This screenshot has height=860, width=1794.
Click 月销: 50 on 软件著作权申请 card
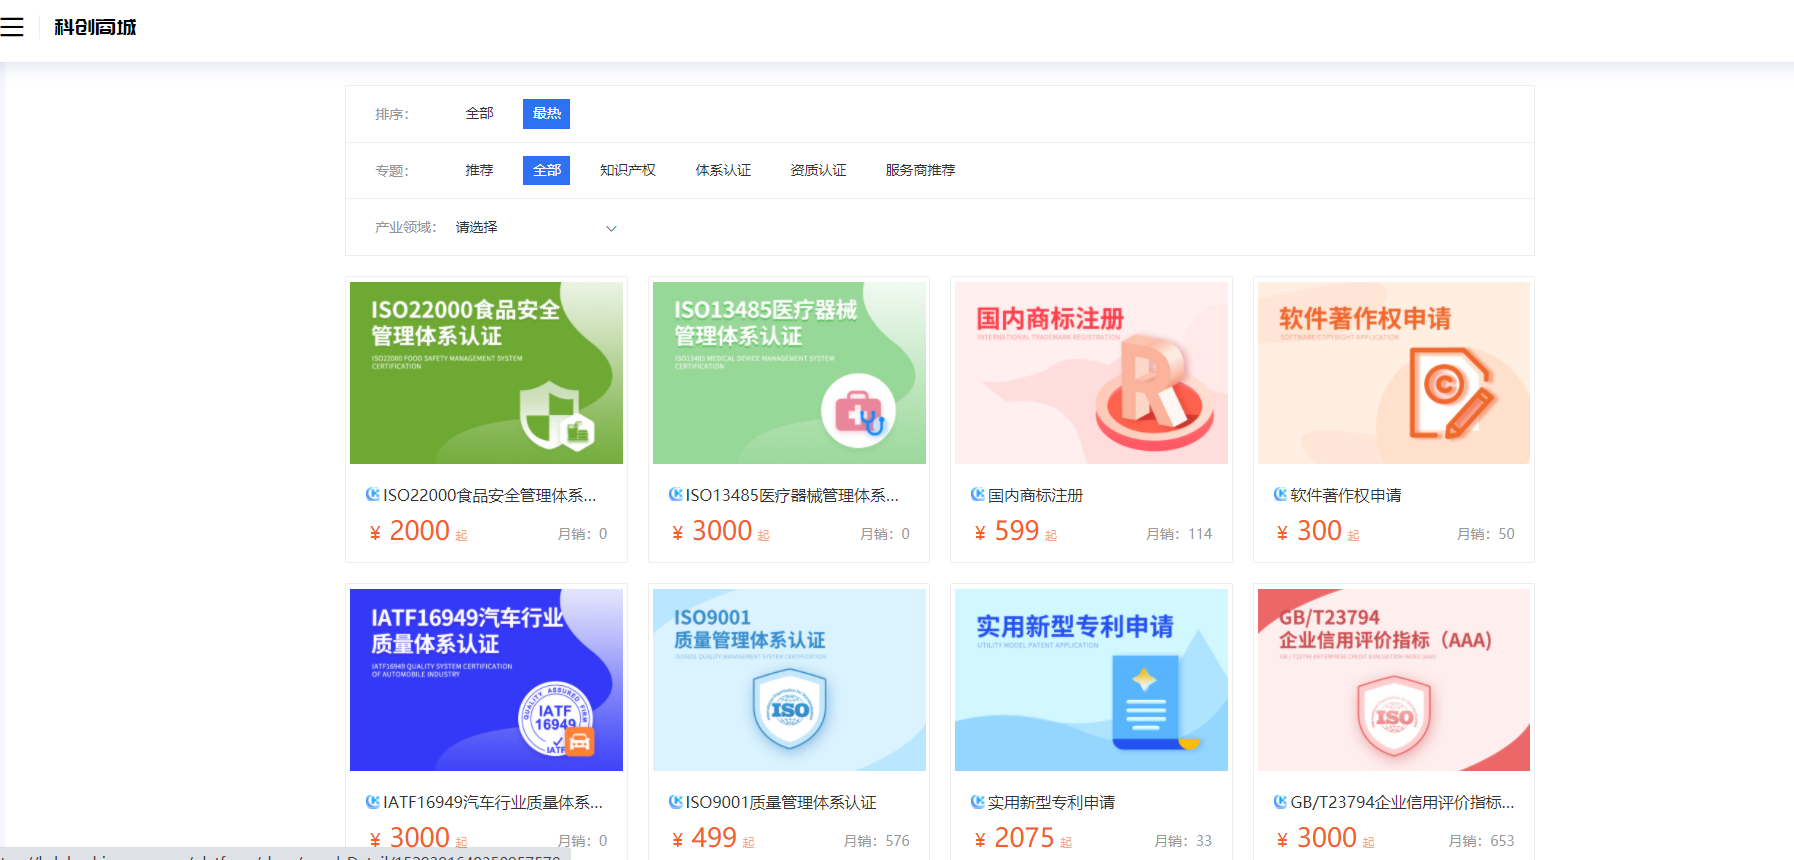coord(1486,534)
